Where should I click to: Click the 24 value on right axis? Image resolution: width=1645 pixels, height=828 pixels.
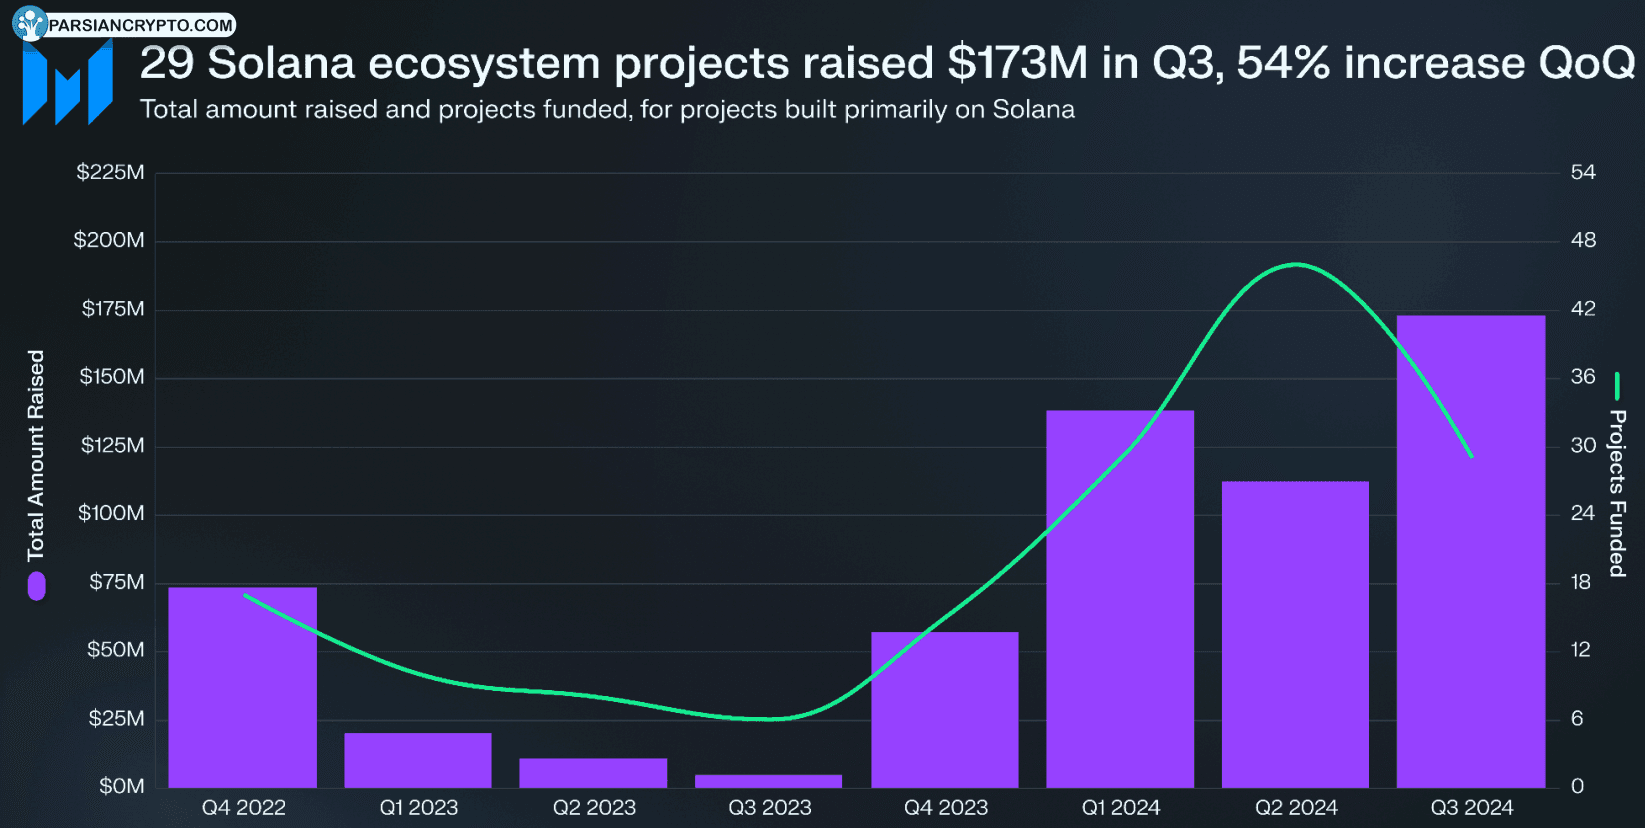[1583, 513]
